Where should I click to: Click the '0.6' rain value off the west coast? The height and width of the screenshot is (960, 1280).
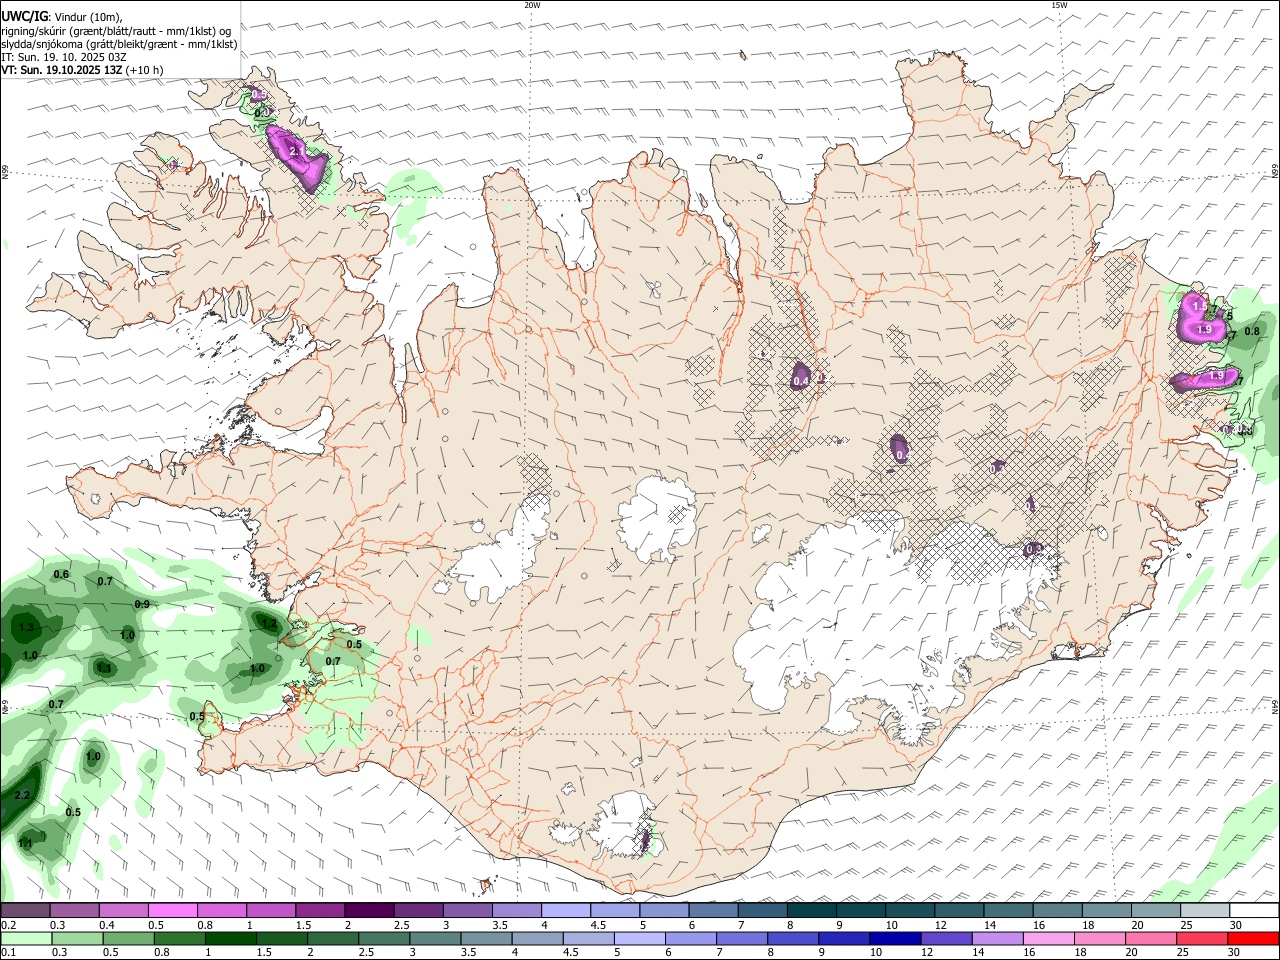[x=61, y=574]
